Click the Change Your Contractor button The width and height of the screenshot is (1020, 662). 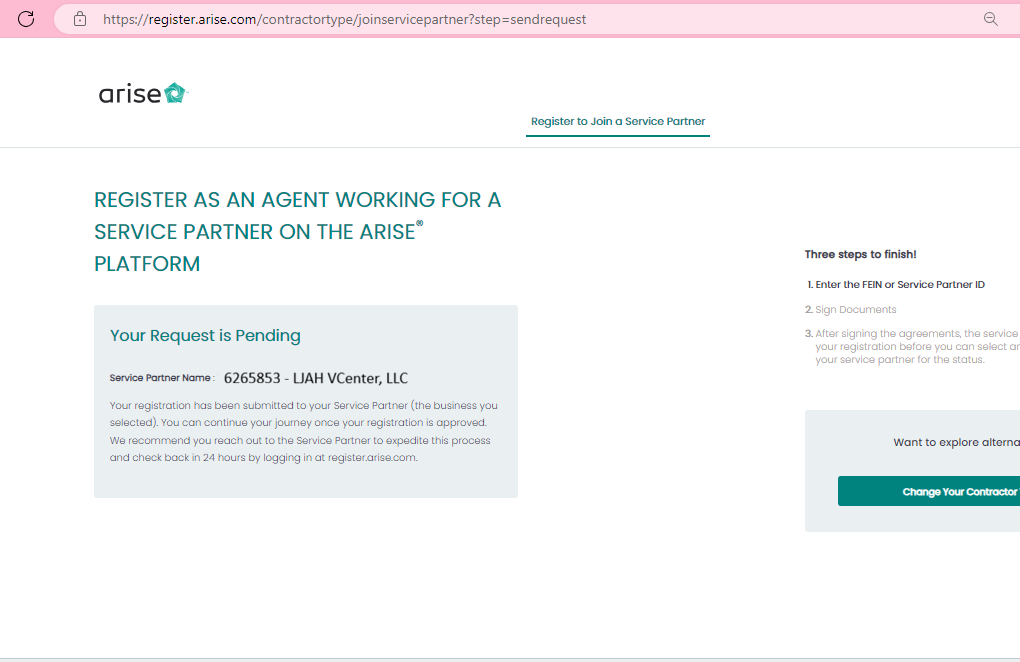pos(929,491)
